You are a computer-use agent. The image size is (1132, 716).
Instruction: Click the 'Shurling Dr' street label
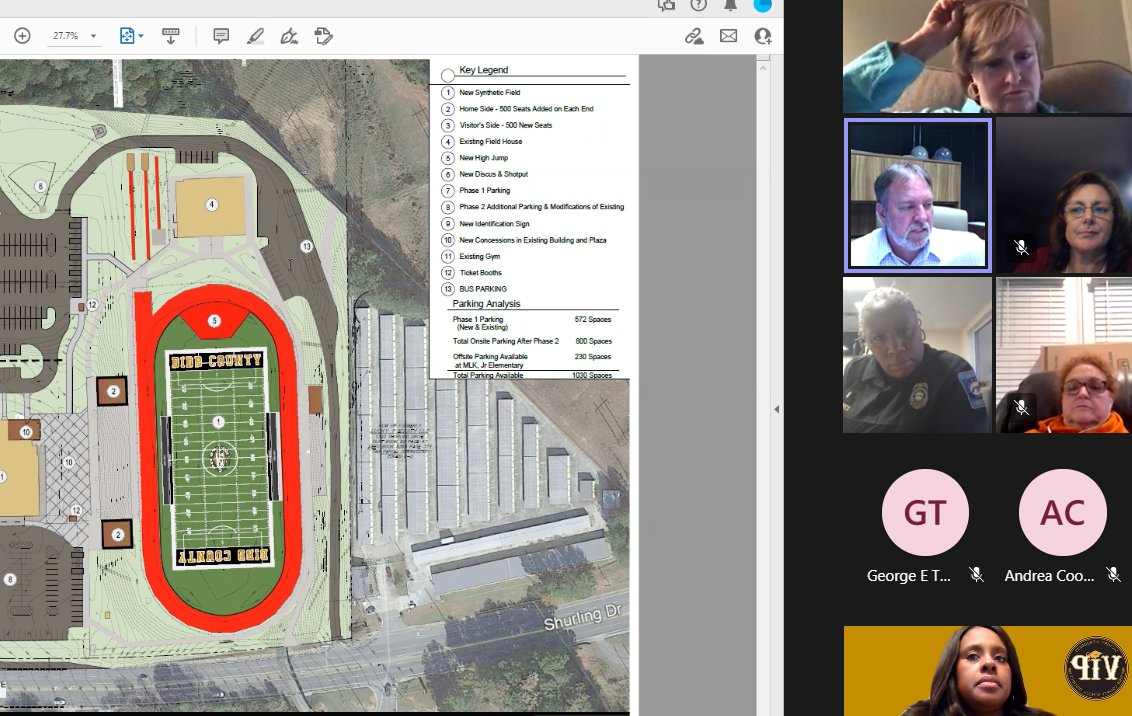(583, 617)
